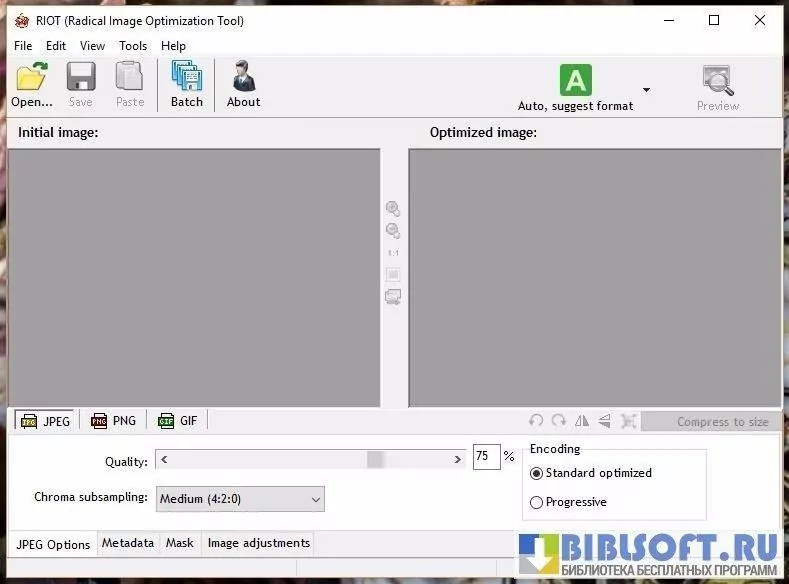
Task: Click the Open folder icon
Action: pyautogui.click(x=32, y=78)
